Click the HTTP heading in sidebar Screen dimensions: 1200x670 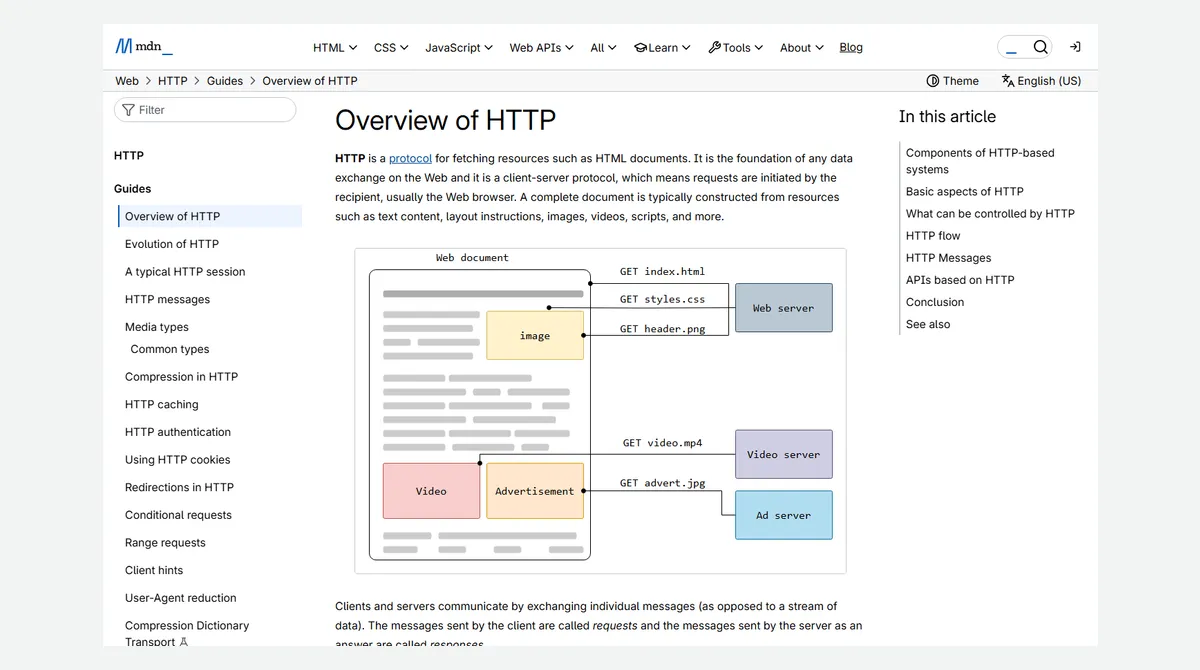129,156
